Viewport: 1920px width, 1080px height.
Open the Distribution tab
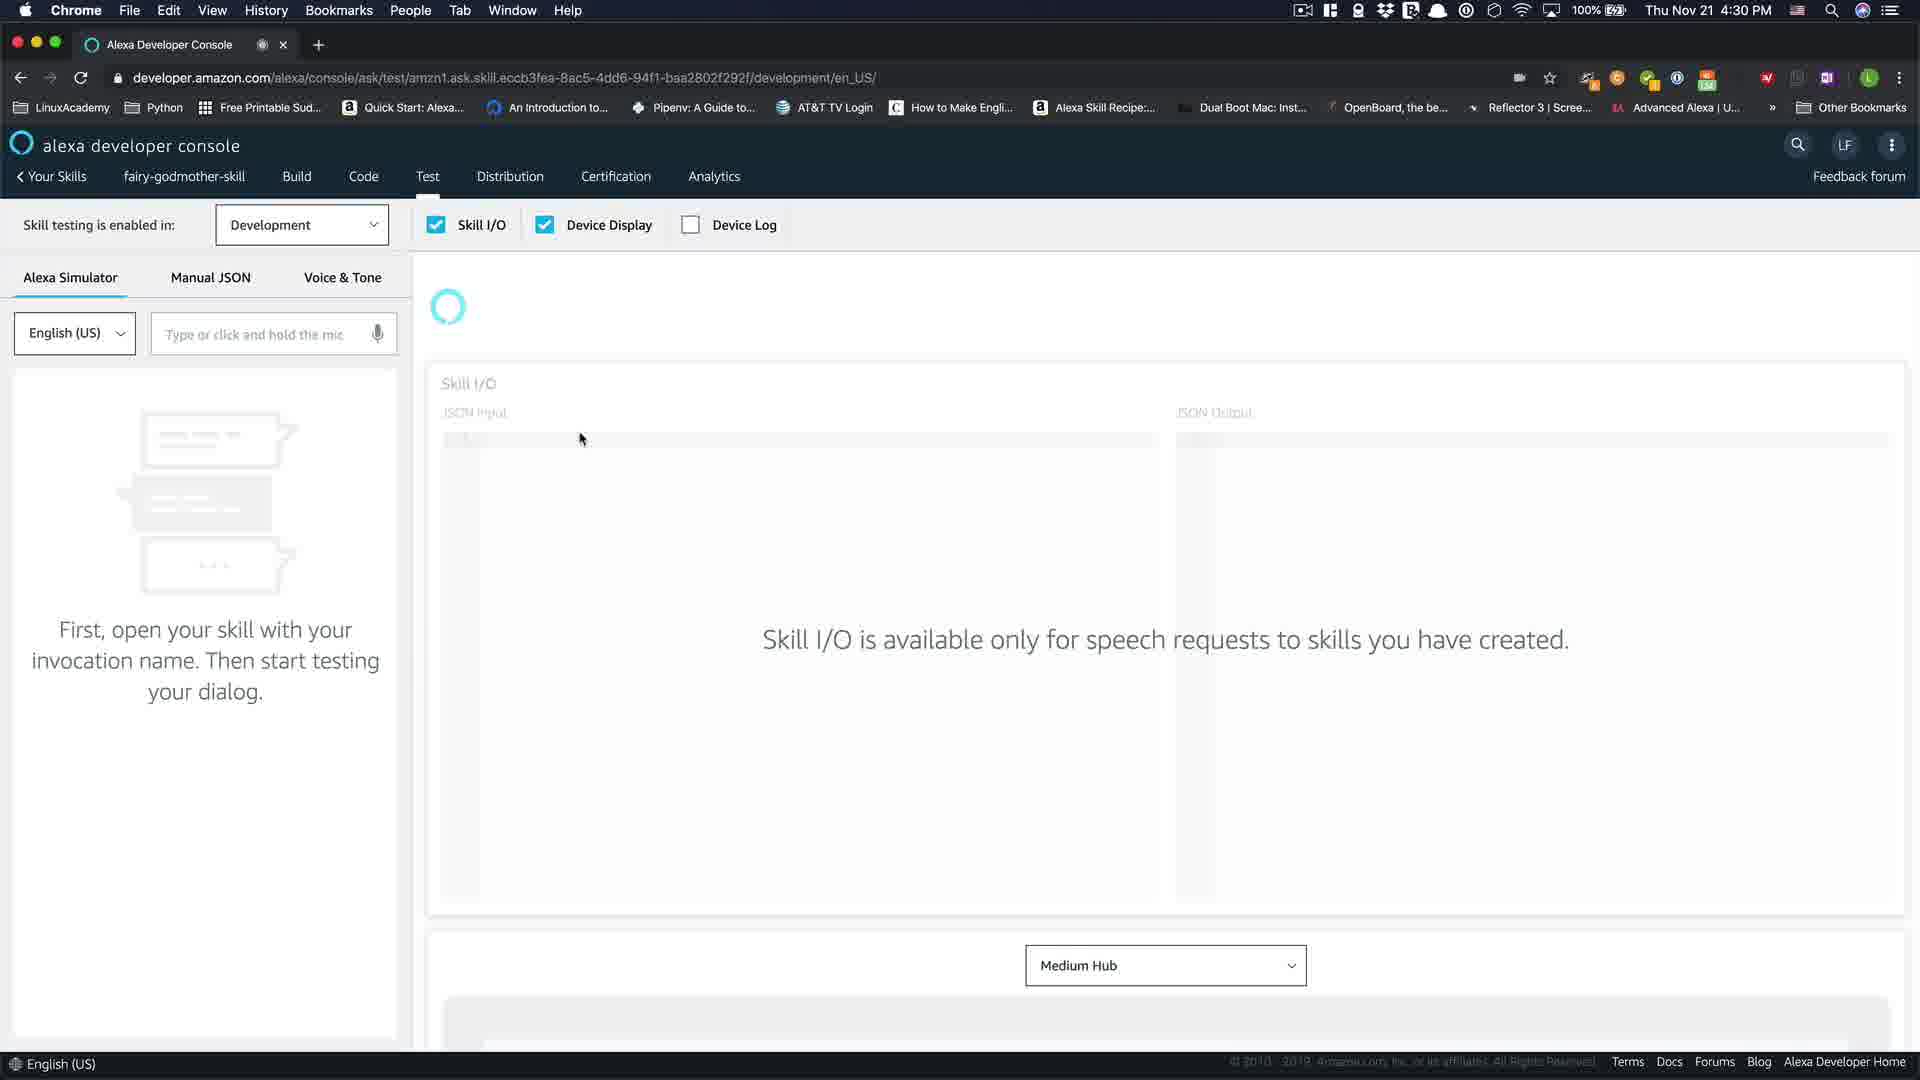click(510, 177)
